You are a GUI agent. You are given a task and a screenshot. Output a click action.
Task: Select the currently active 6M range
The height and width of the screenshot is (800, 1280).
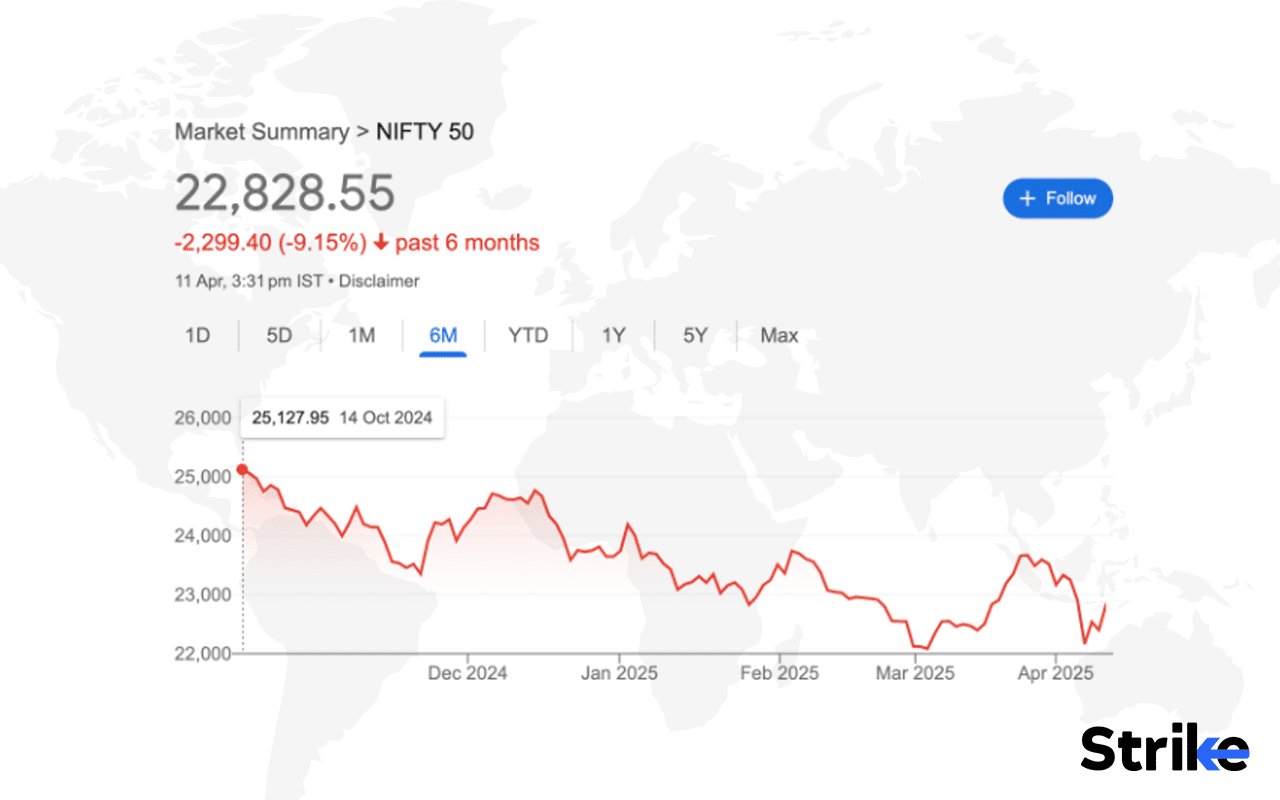click(443, 335)
